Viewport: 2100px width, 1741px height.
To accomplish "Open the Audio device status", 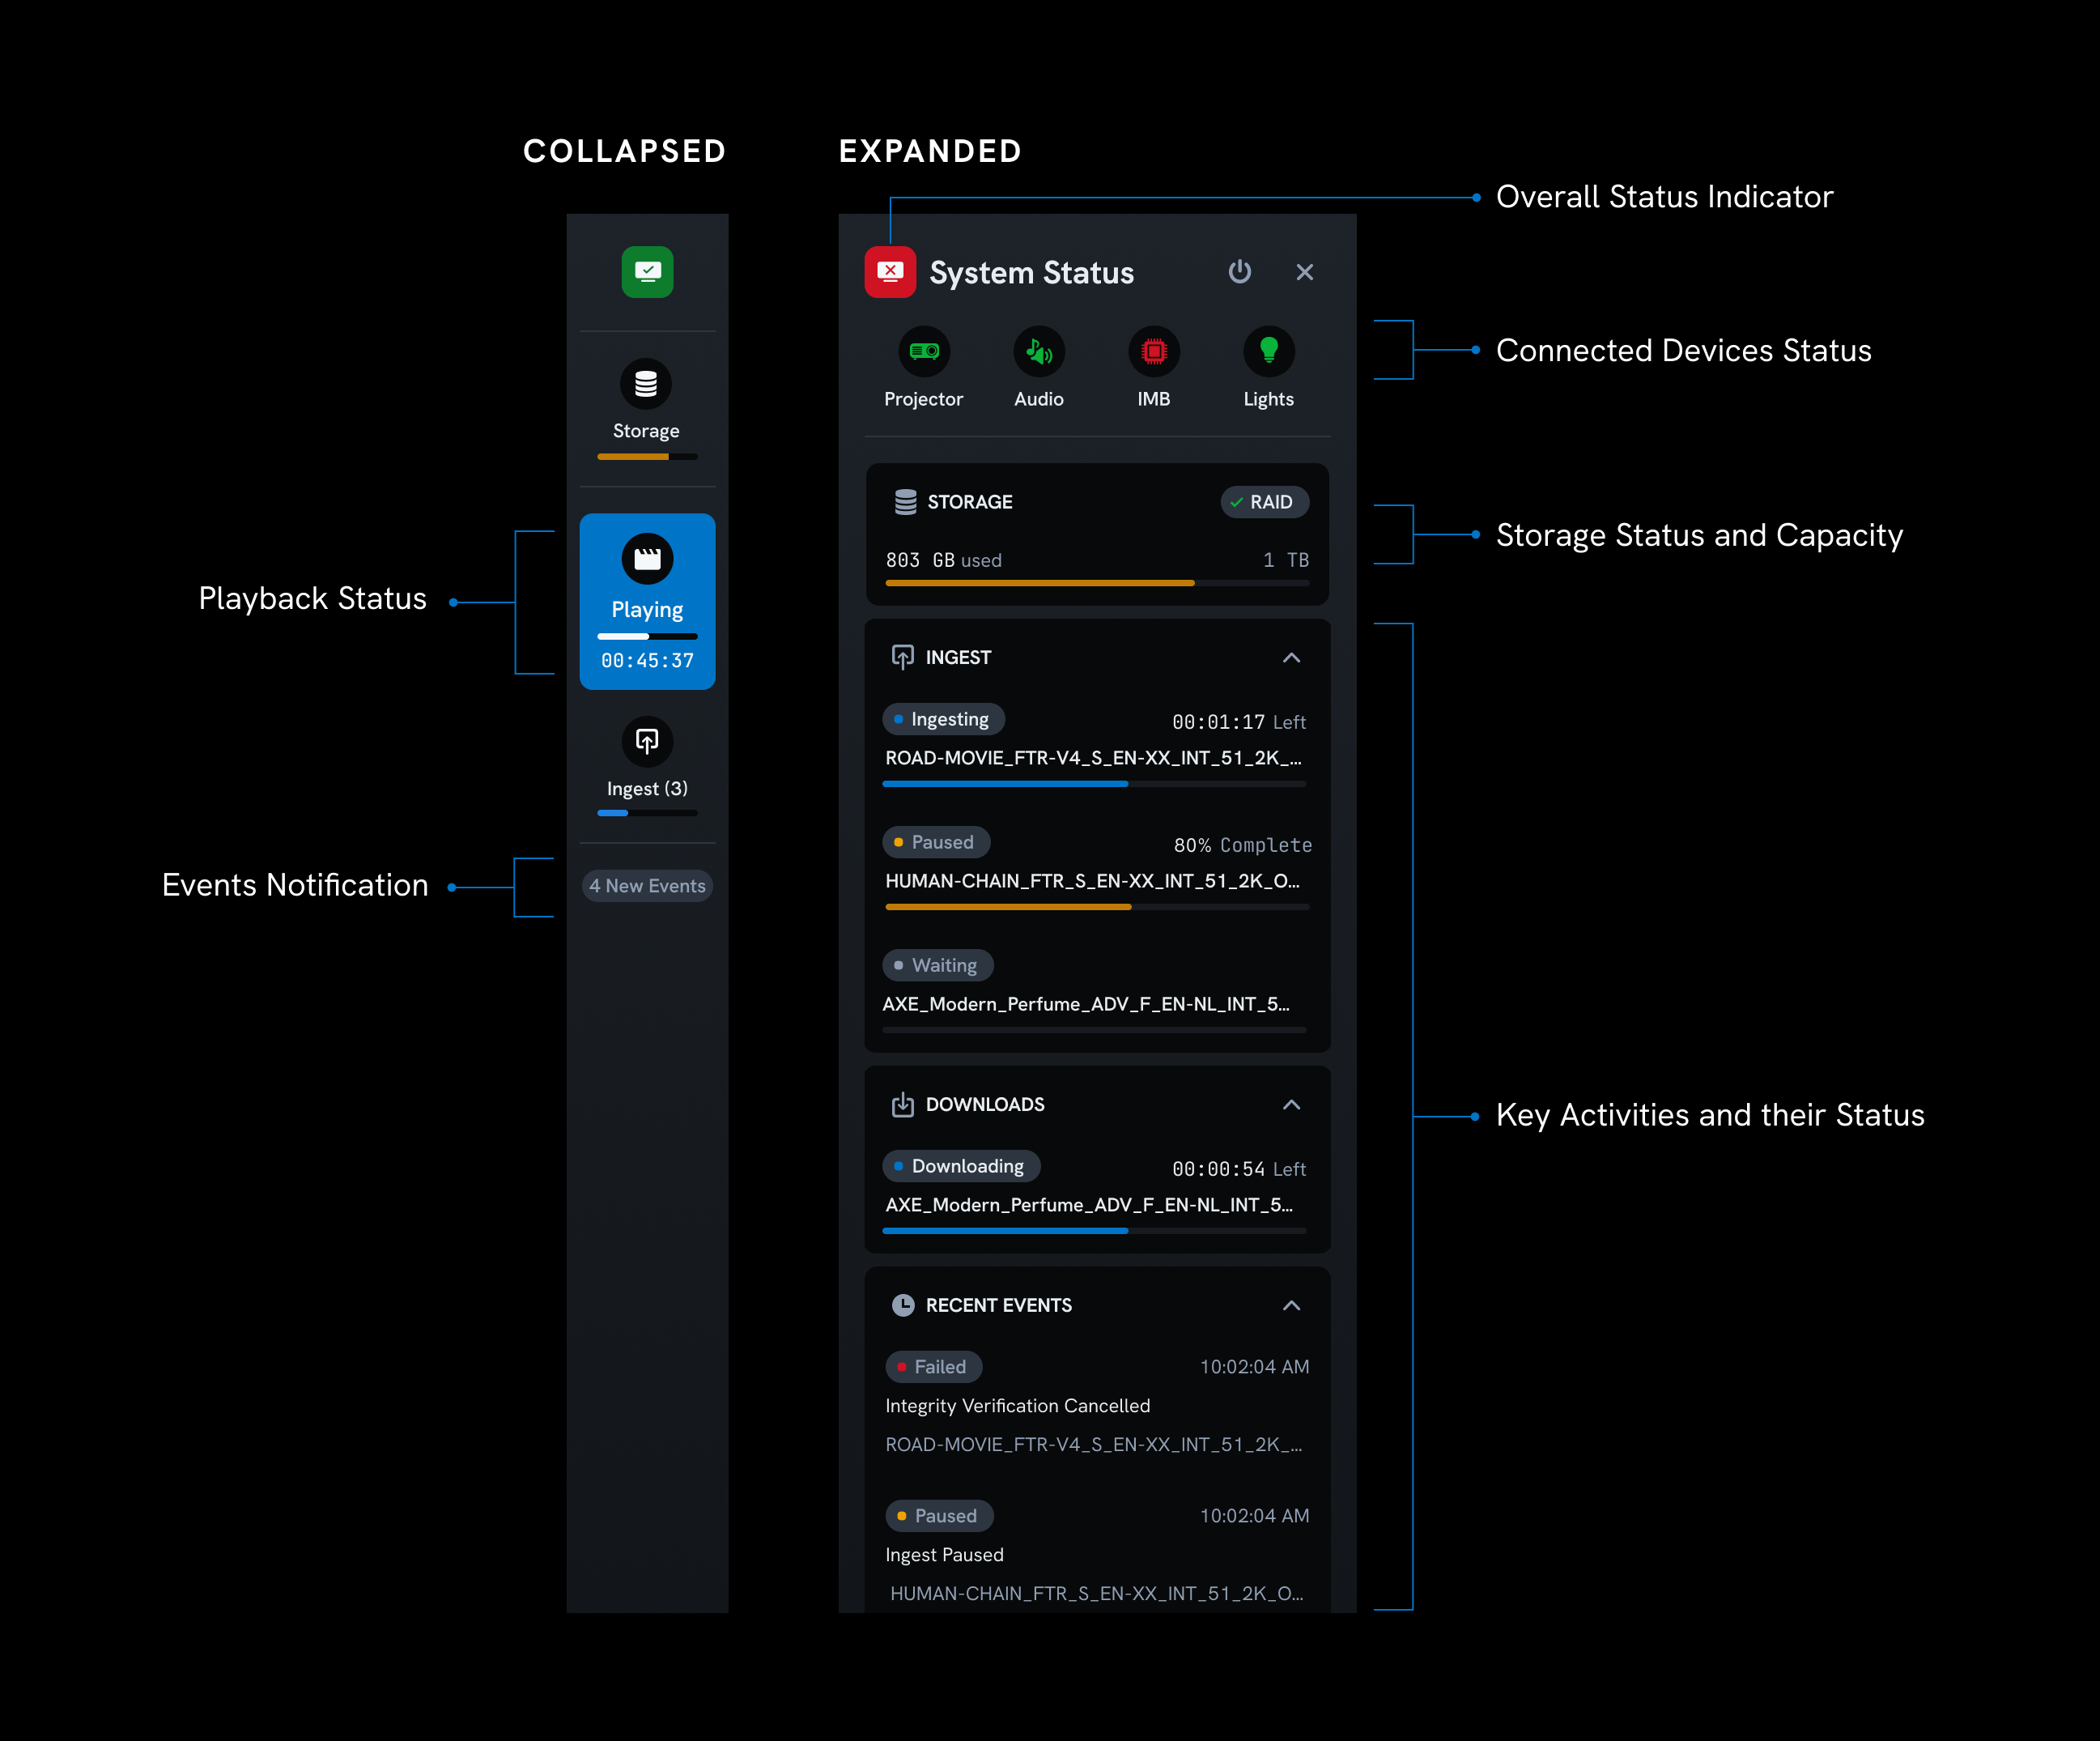I will pos(1039,368).
